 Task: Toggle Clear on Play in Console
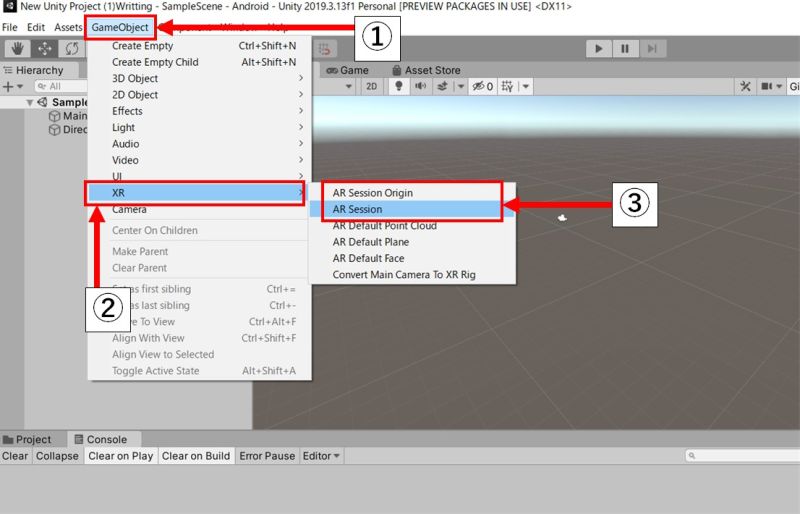tap(120, 456)
